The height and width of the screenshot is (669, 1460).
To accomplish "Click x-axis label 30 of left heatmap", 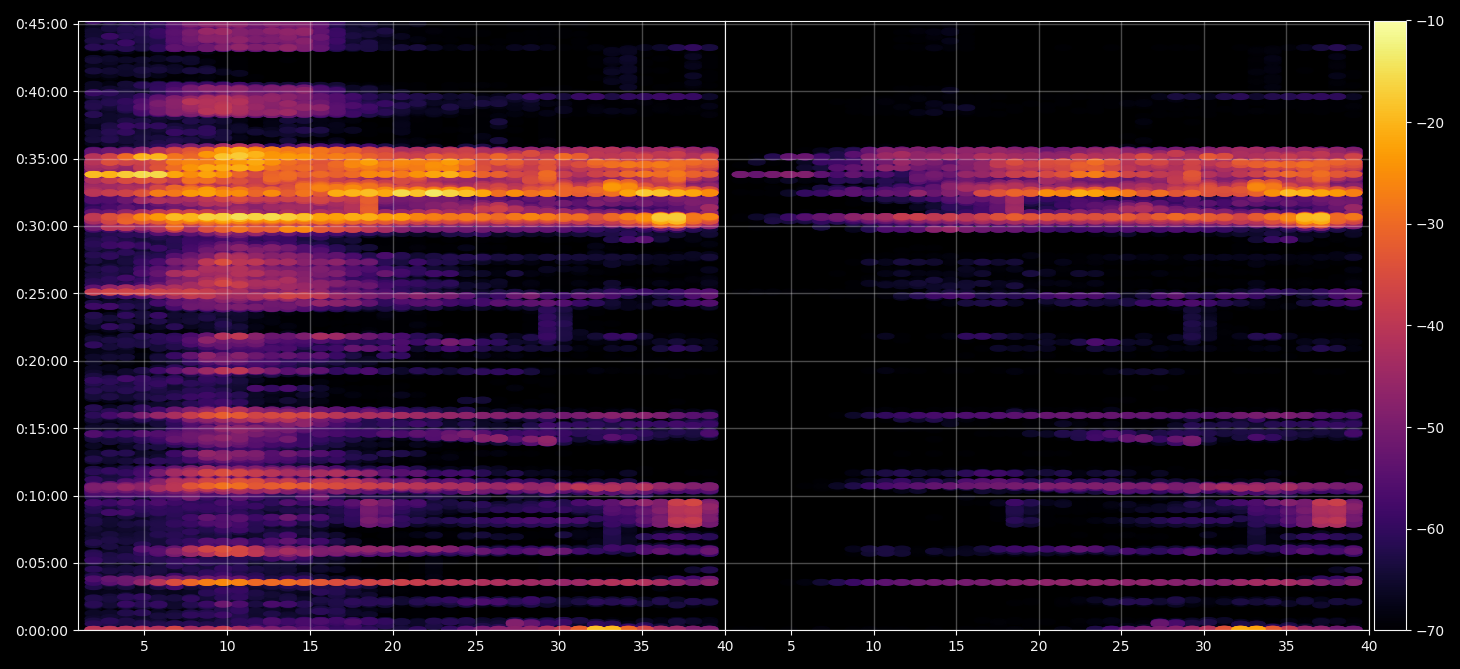I will (559, 647).
